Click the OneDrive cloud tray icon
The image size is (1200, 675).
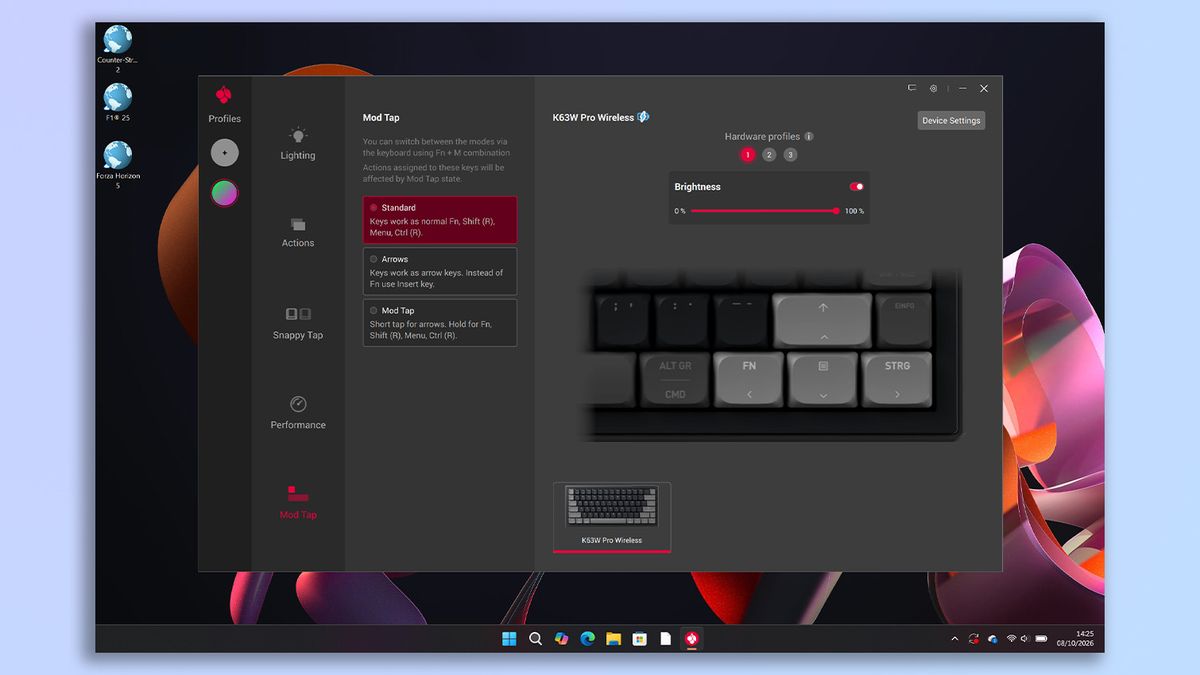point(992,639)
